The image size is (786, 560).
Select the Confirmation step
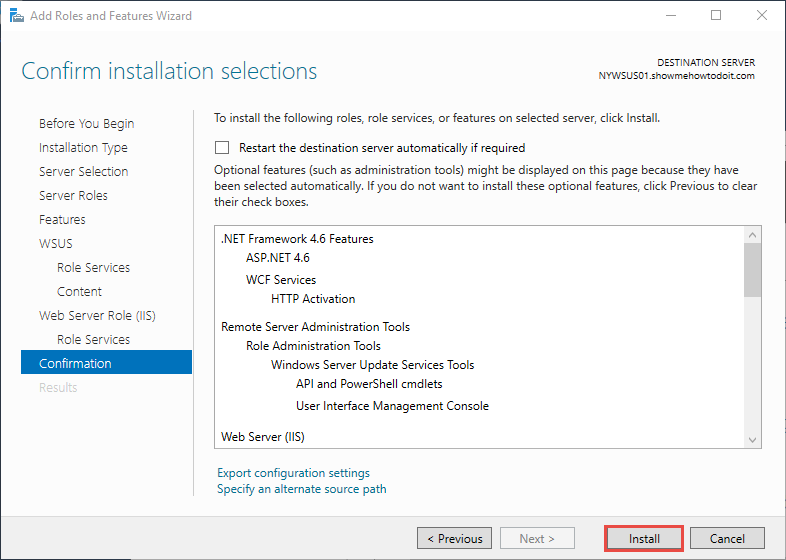click(106, 363)
